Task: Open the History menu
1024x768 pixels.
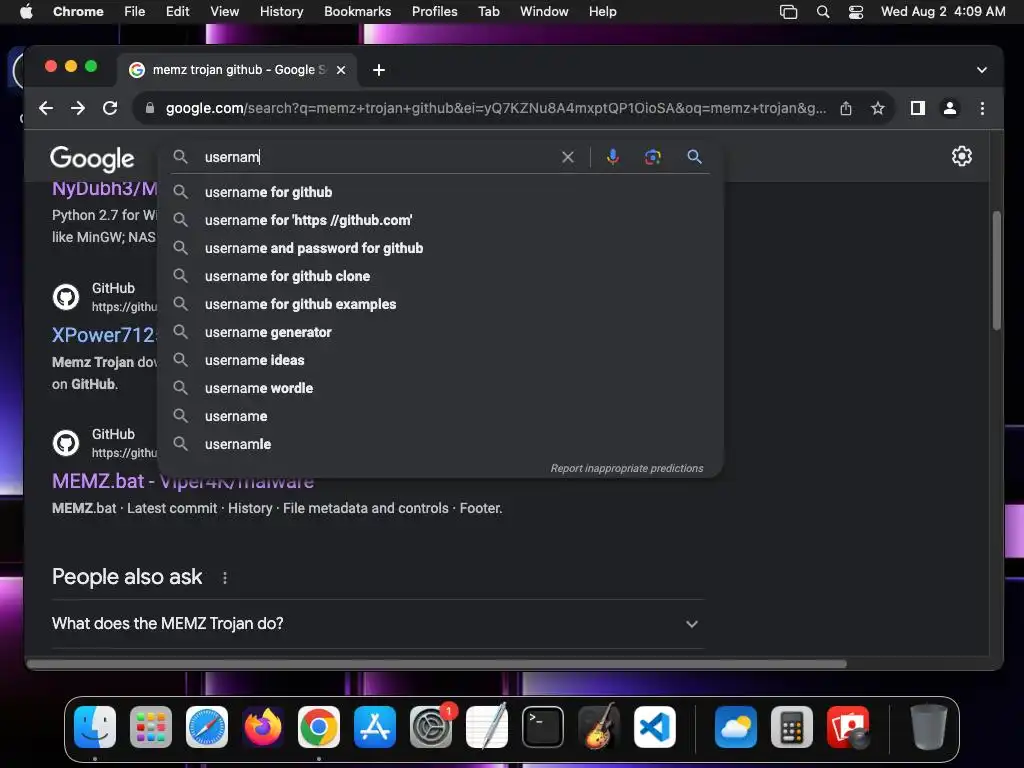Action: pos(281,12)
